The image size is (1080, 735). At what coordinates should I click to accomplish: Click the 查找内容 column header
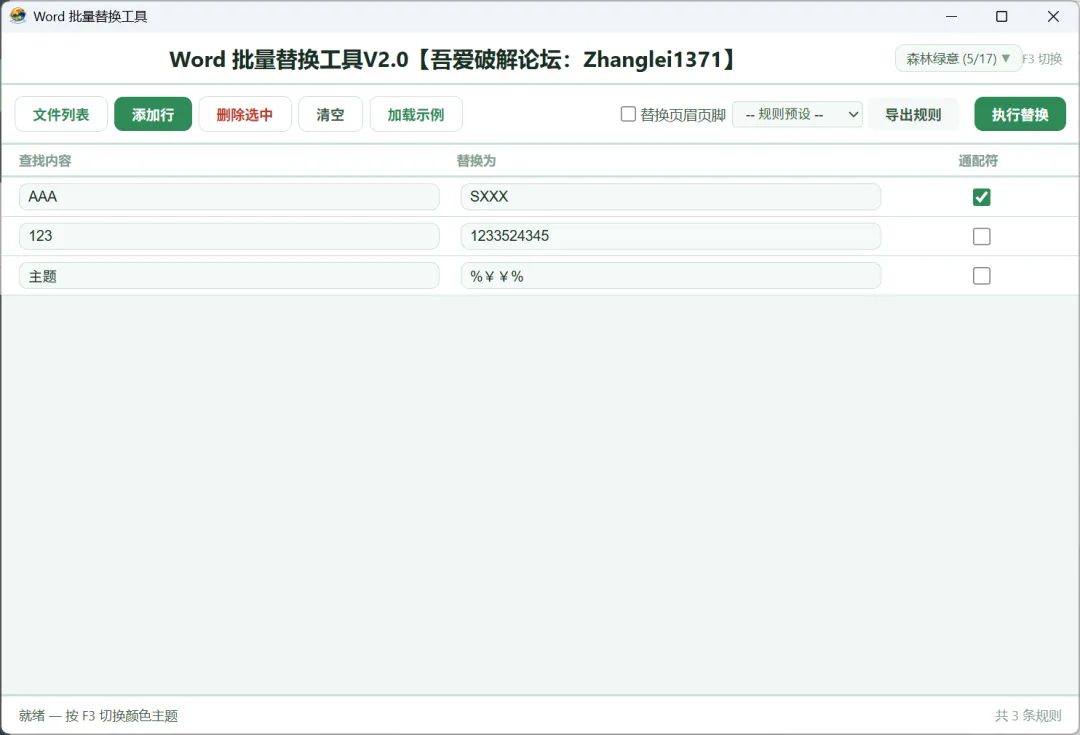pyautogui.click(x=45, y=161)
